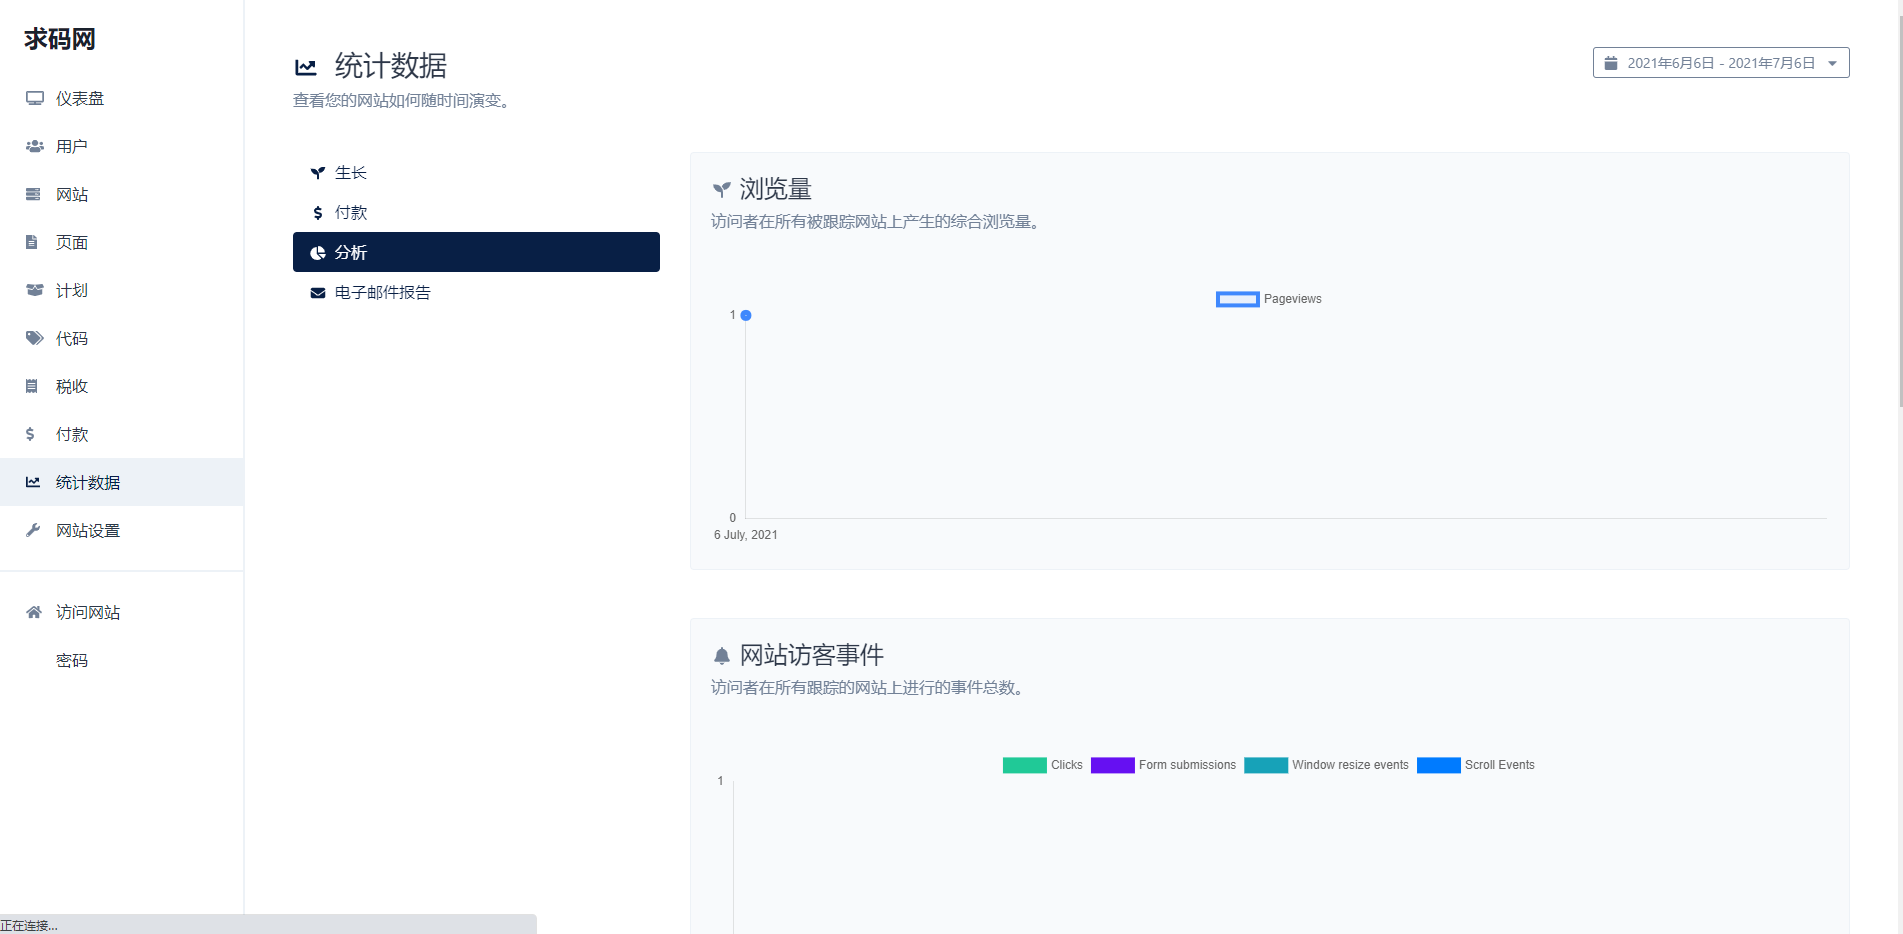Image resolution: width=1903 pixels, height=934 pixels.
Task: Click the 求码网 site logo
Action: tap(60, 39)
